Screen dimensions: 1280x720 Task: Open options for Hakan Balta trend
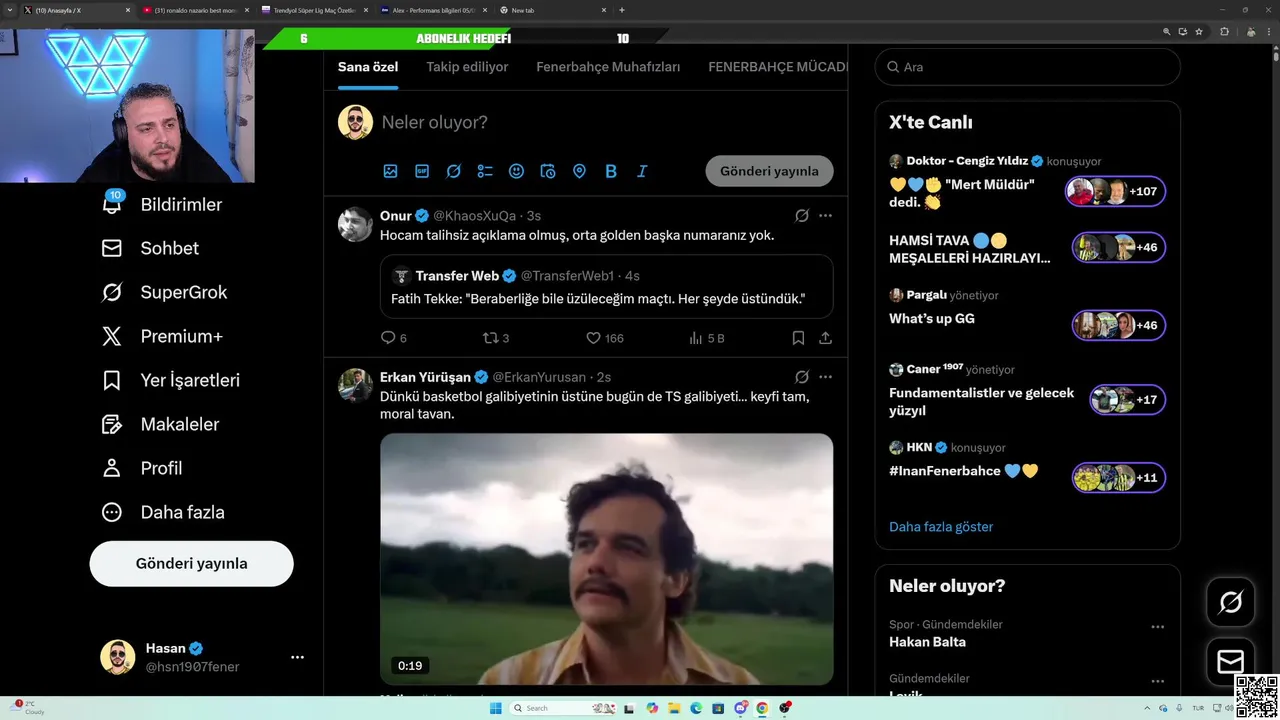(1157, 627)
